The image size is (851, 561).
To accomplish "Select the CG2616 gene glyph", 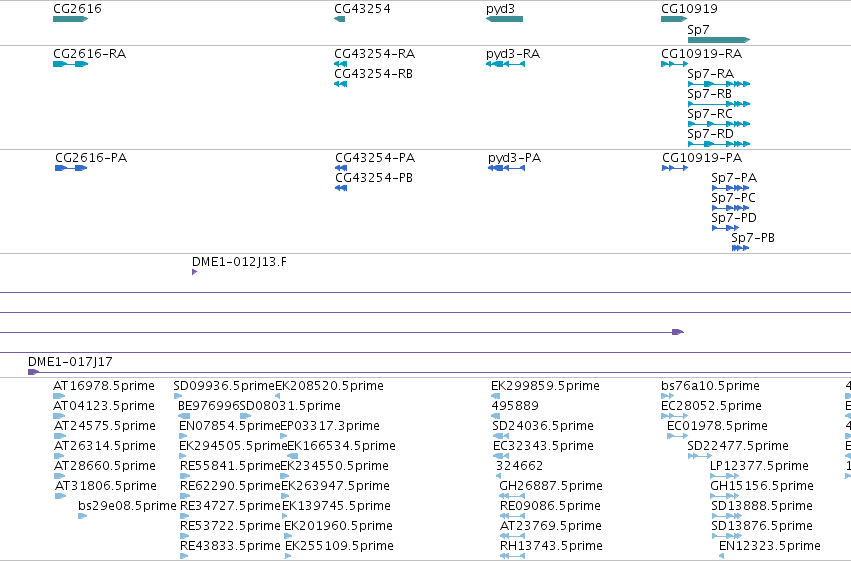I will [x=71, y=19].
